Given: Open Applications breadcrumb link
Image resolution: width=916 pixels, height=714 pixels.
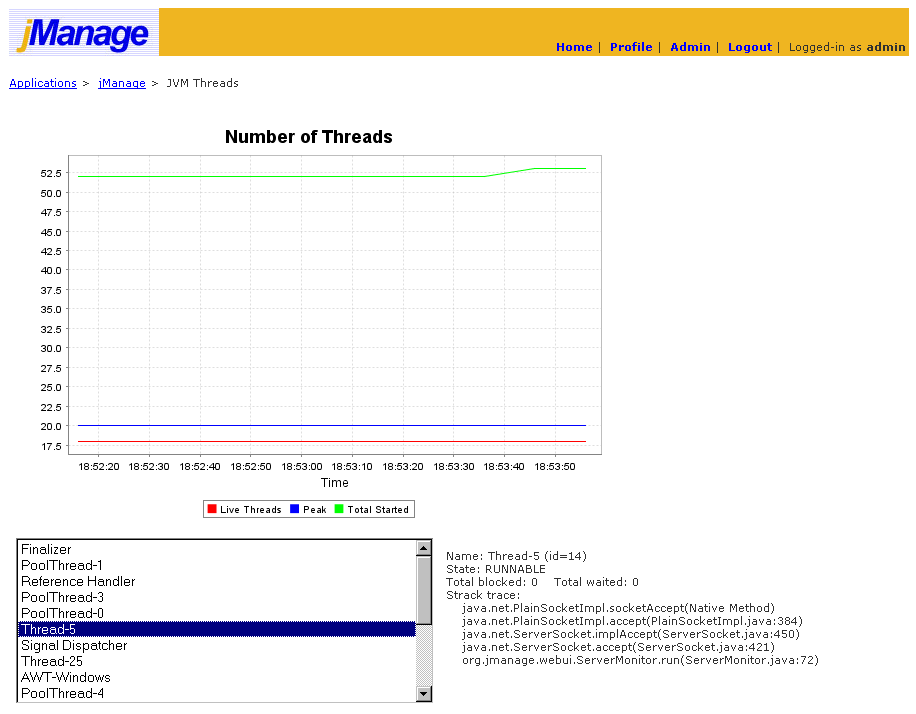Looking at the screenshot, I should tap(43, 83).
